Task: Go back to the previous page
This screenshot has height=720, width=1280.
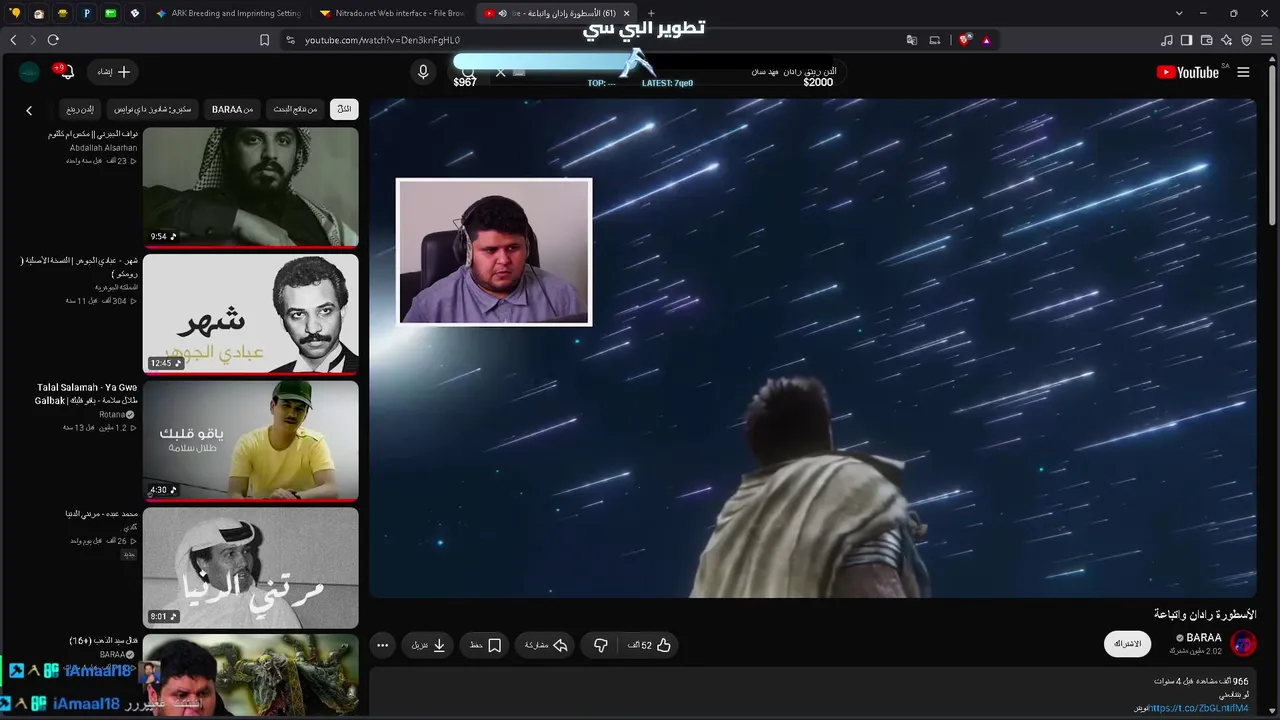Action: [13, 40]
